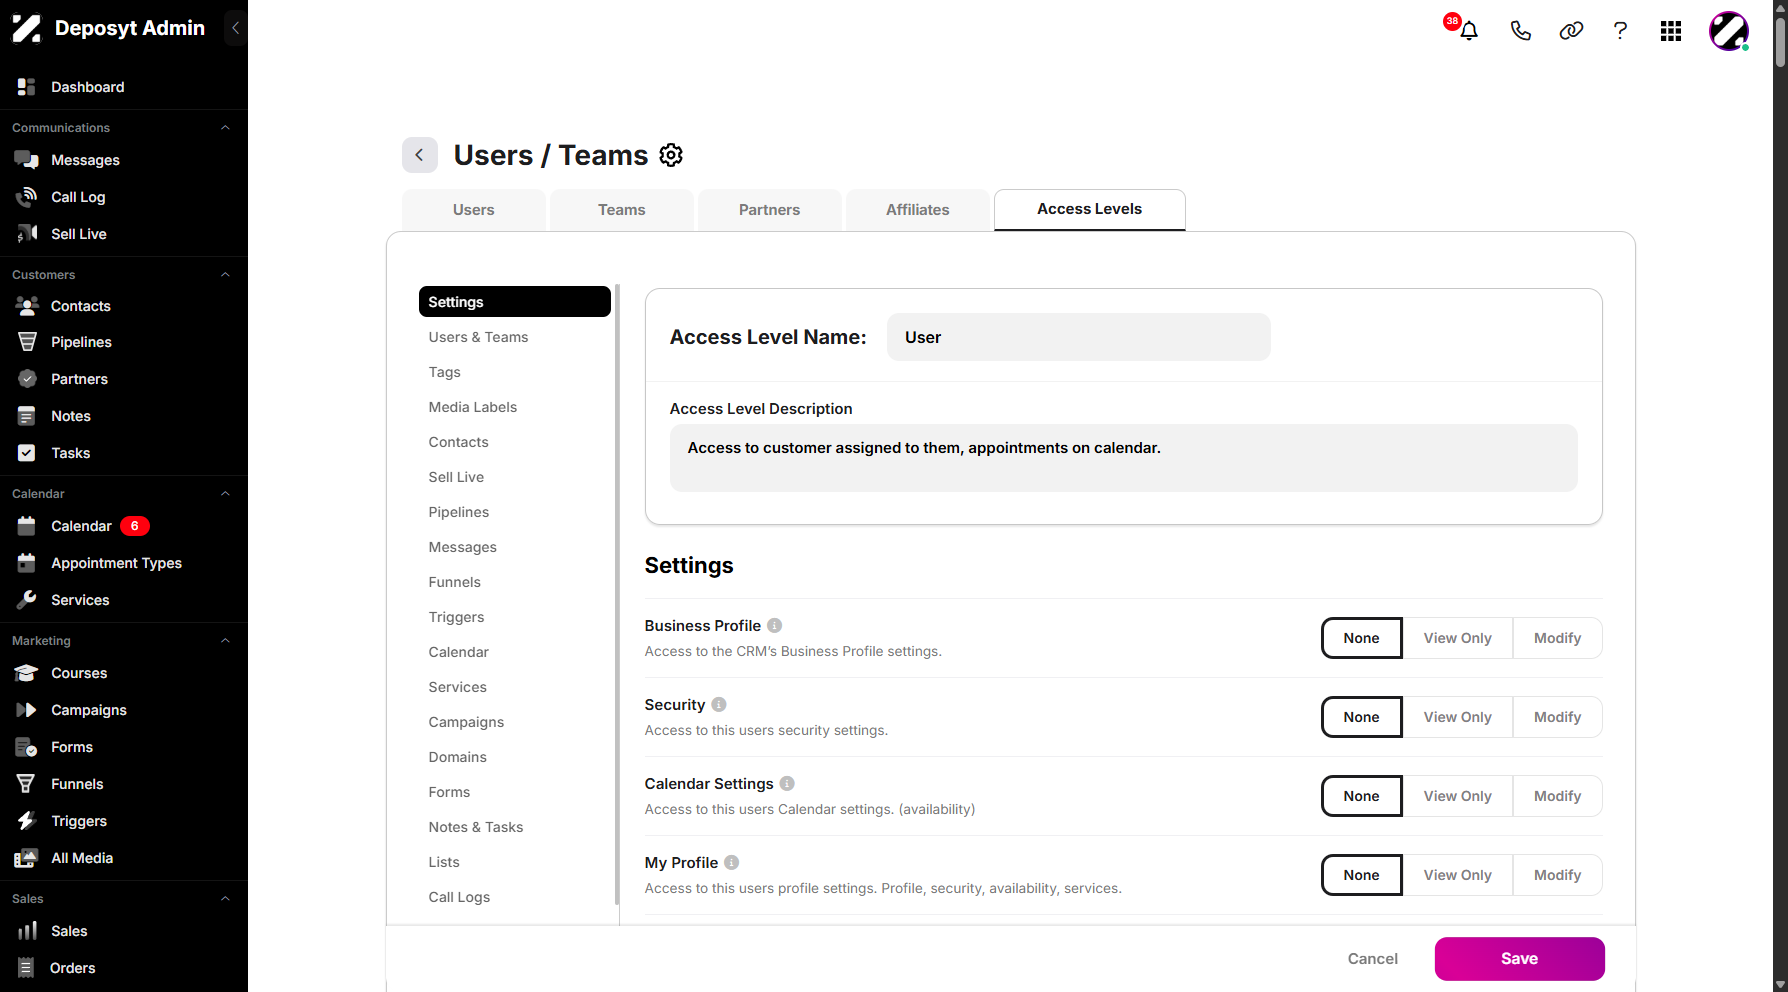Collapse the Calendar sidebar section
The width and height of the screenshot is (1788, 992).
(225, 494)
